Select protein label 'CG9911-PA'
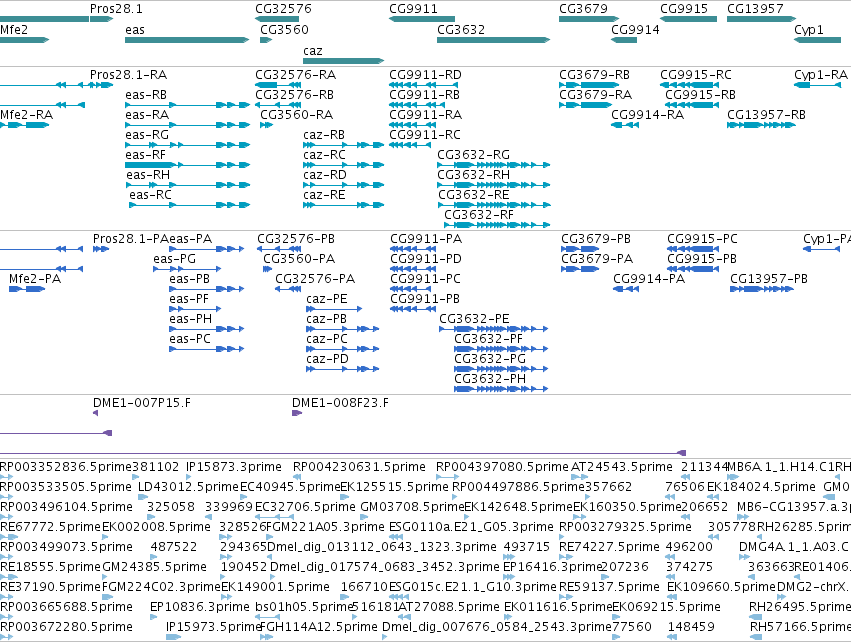This screenshot has height=642, width=851. pyautogui.click(x=426, y=239)
